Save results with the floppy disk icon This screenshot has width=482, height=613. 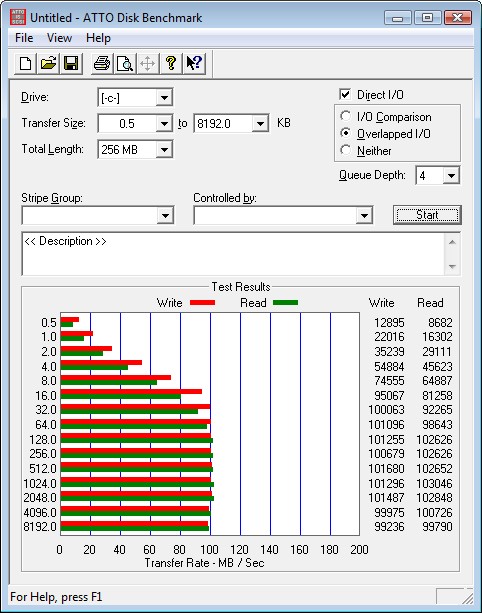click(x=71, y=63)
